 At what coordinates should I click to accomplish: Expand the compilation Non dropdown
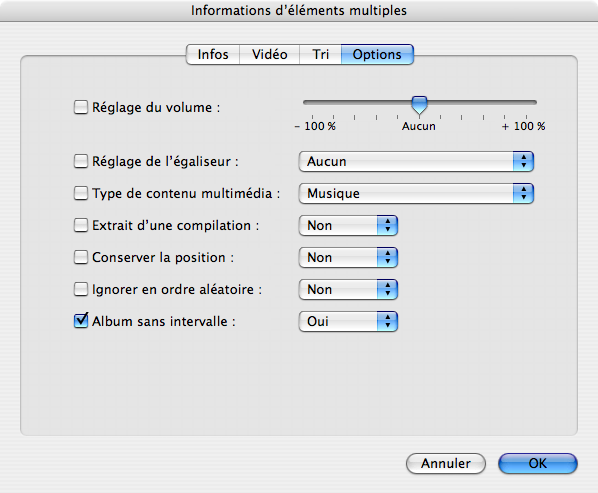[348, 226]
